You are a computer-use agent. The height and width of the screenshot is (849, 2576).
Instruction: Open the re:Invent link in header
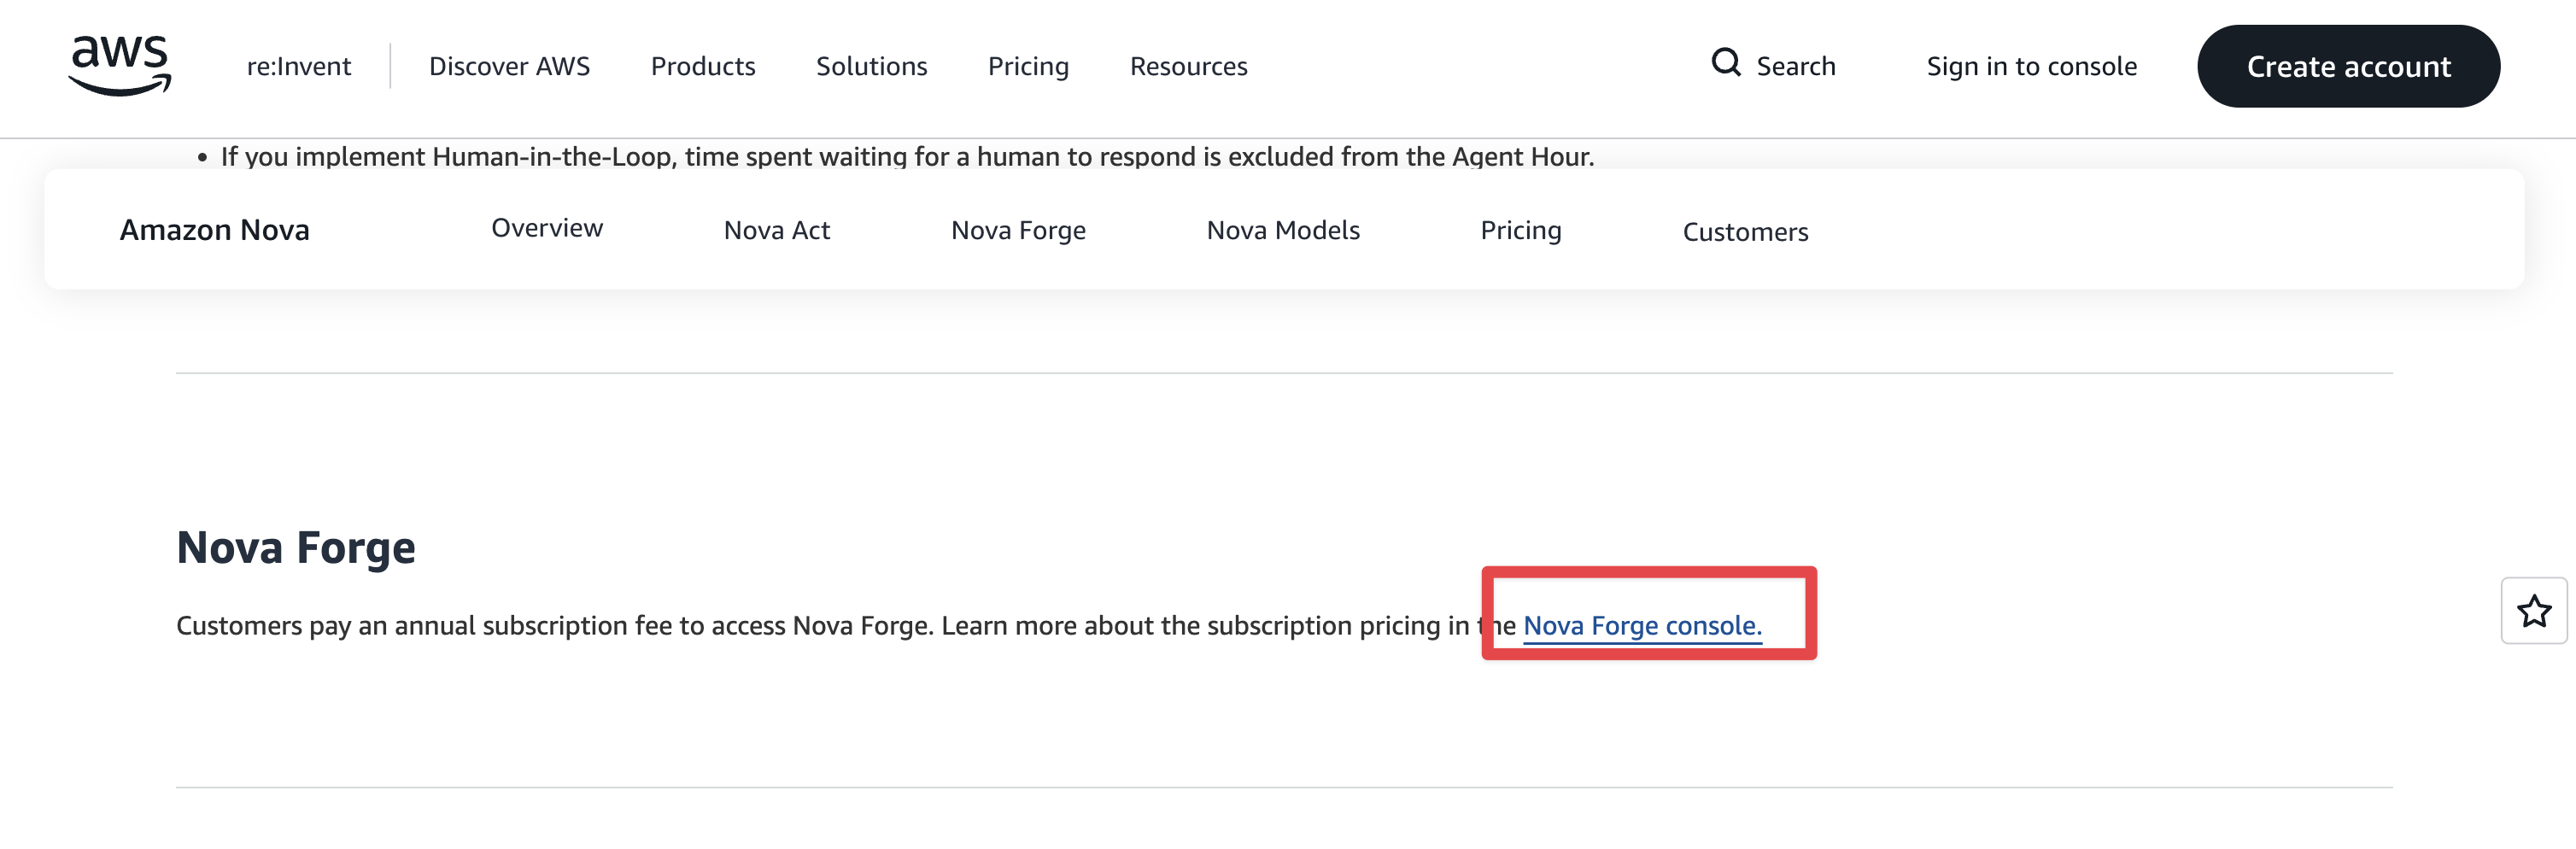pyautogui.click(x=298, y=66)
